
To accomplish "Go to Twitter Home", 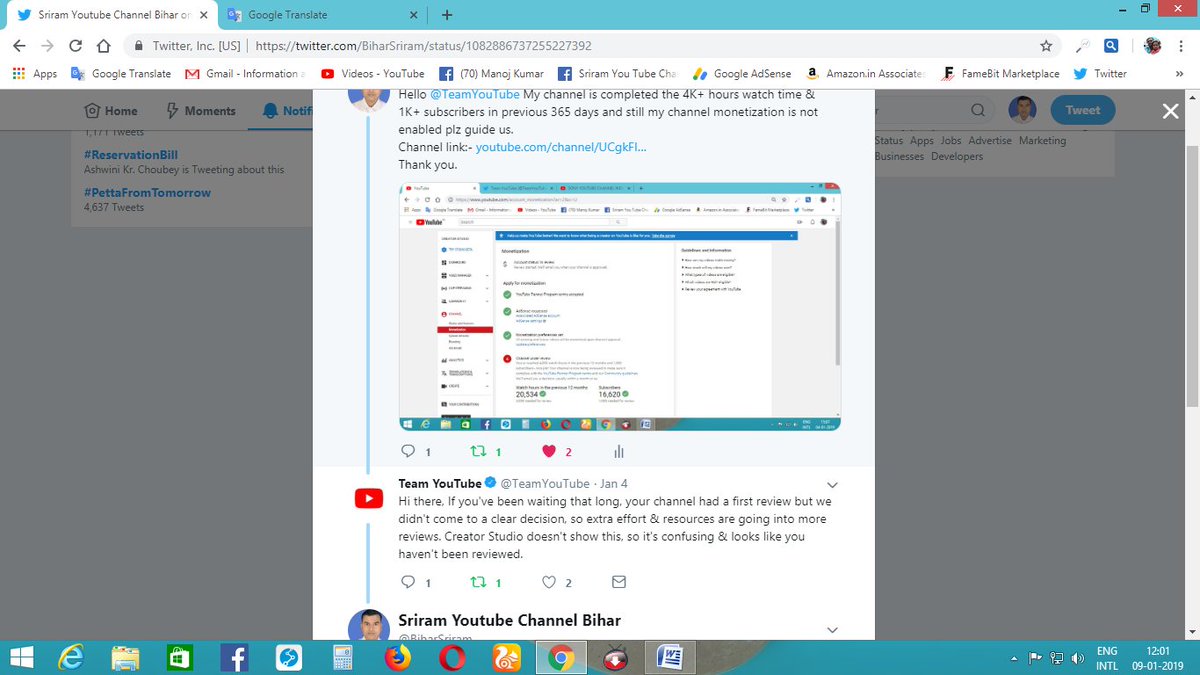I will click(x=111, y=111).
